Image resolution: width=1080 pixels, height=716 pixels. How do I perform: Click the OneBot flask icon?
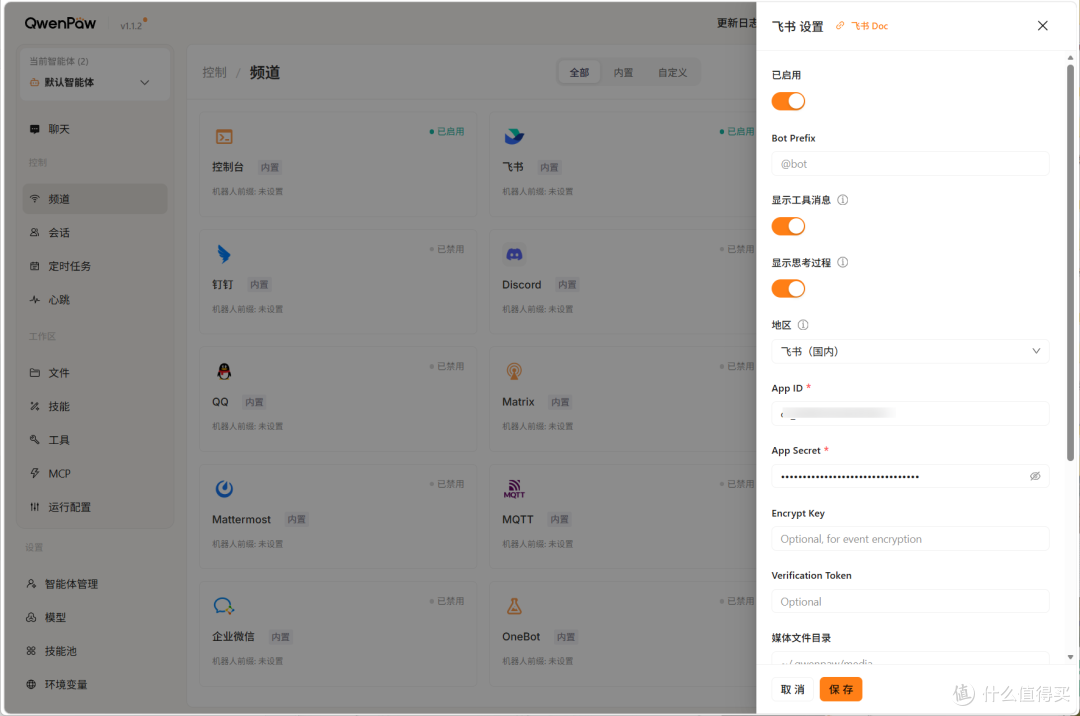(x=514, y=606)
